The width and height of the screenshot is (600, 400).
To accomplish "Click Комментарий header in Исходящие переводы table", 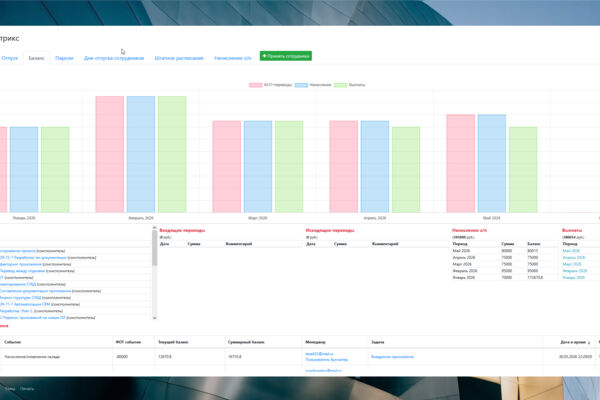I will [385, 244].
